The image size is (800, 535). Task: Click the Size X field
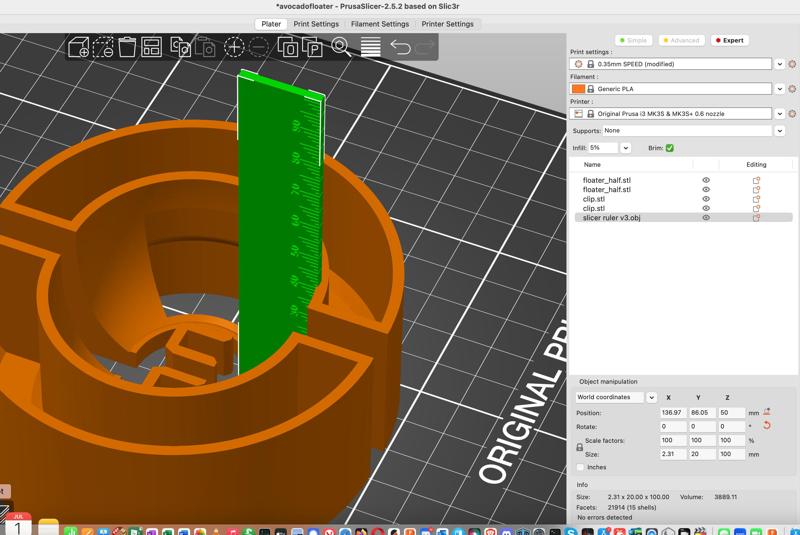pyautogui.click(x=673, y=454)
